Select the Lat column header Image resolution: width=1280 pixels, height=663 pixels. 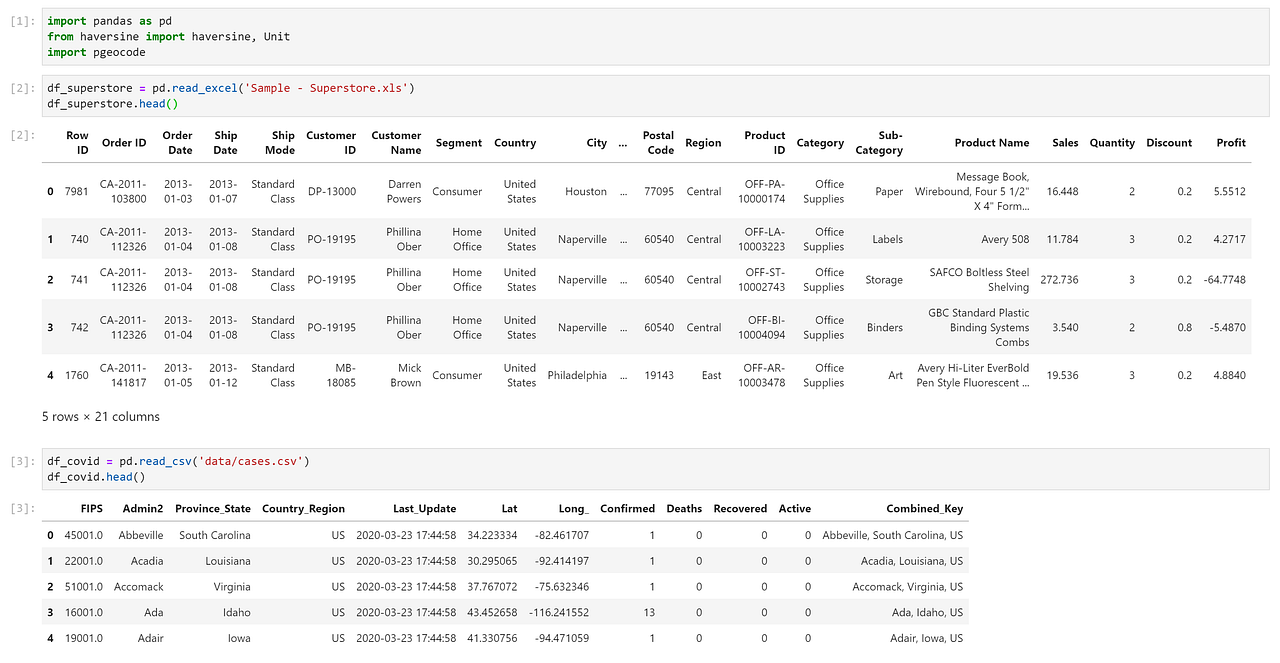click(x=509, y=509)
